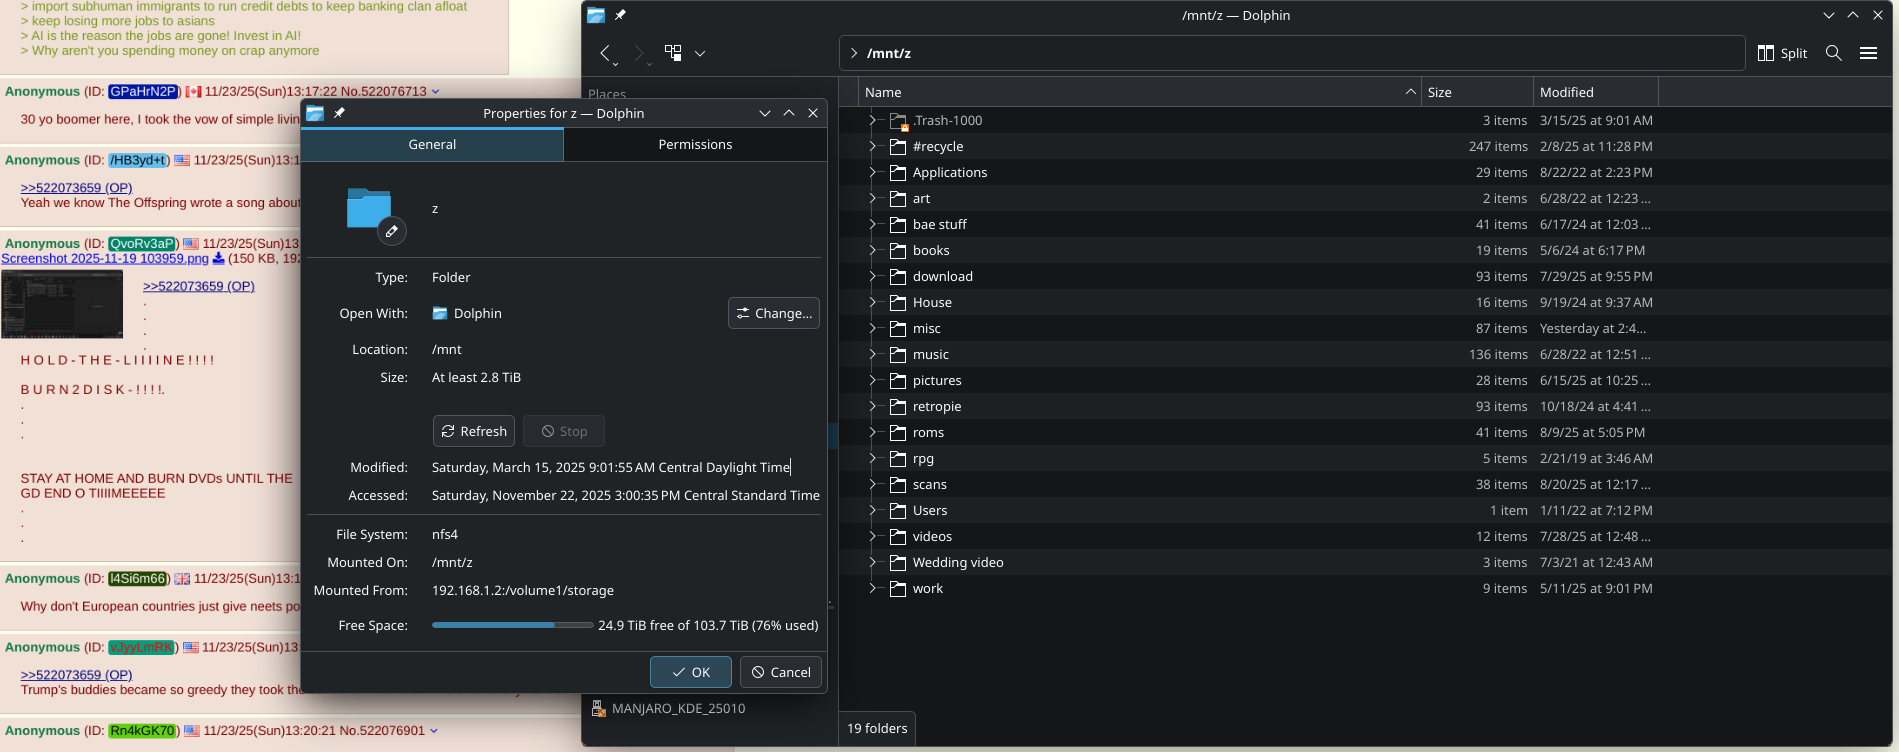Click the /mnt/z breadcrumb in location bar
The height and width of the screenshot is (752, 1899).
point(889,53)
